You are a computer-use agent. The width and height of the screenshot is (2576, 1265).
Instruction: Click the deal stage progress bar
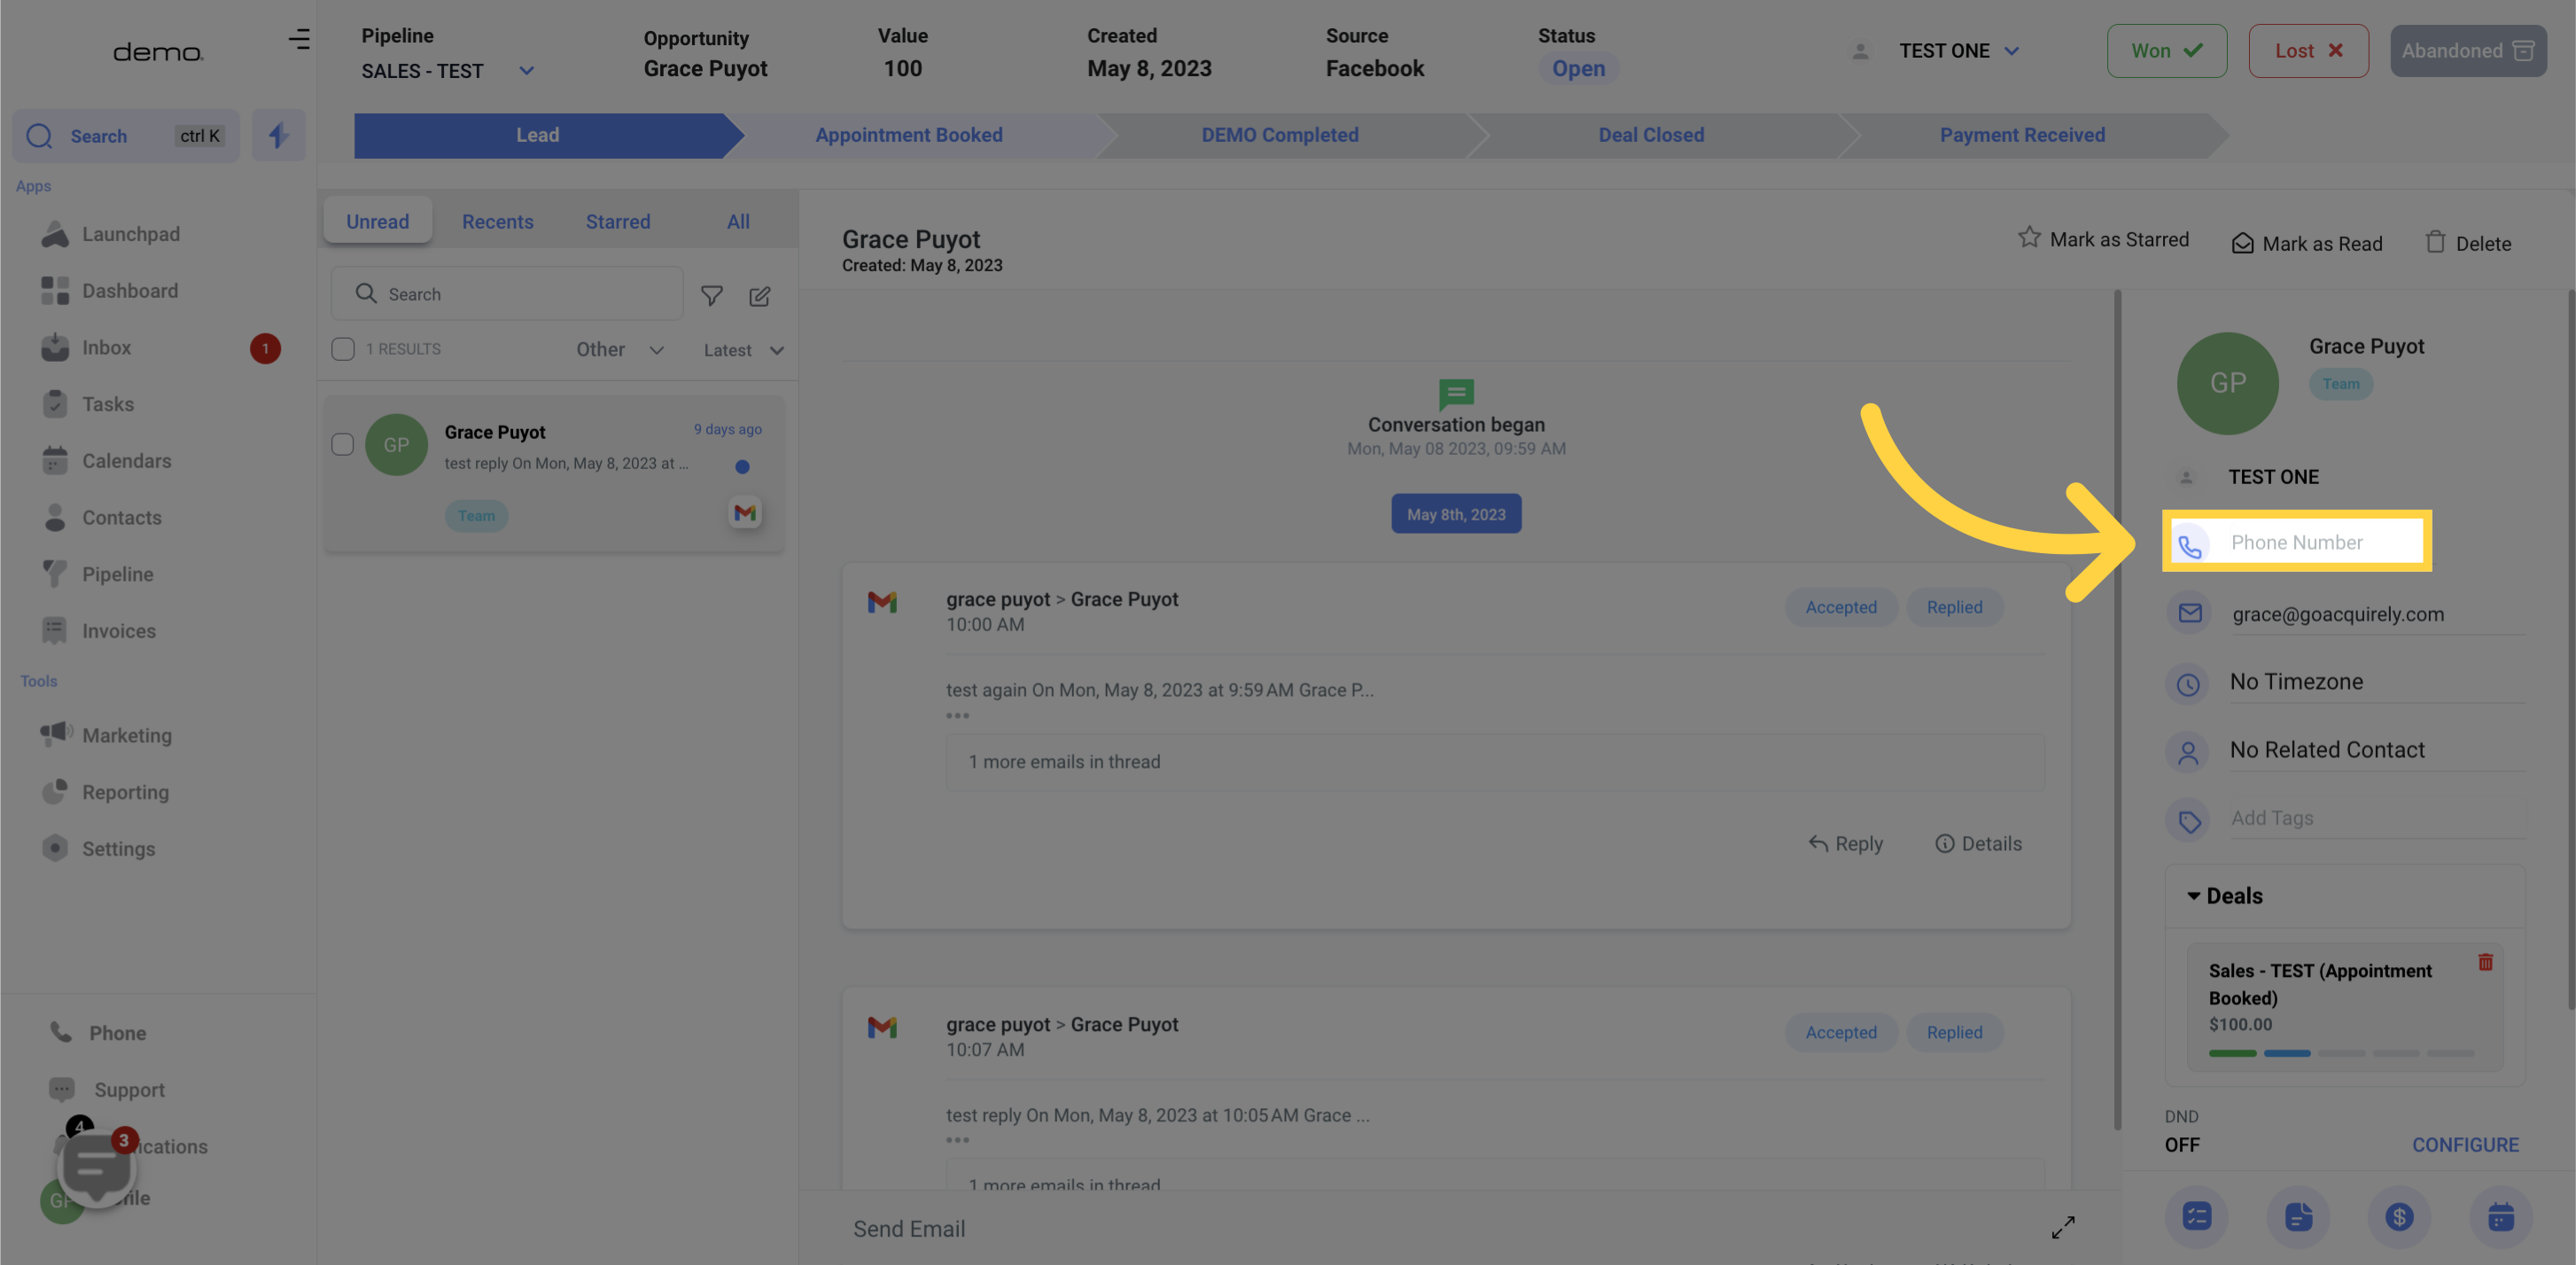(2340, 1053)
